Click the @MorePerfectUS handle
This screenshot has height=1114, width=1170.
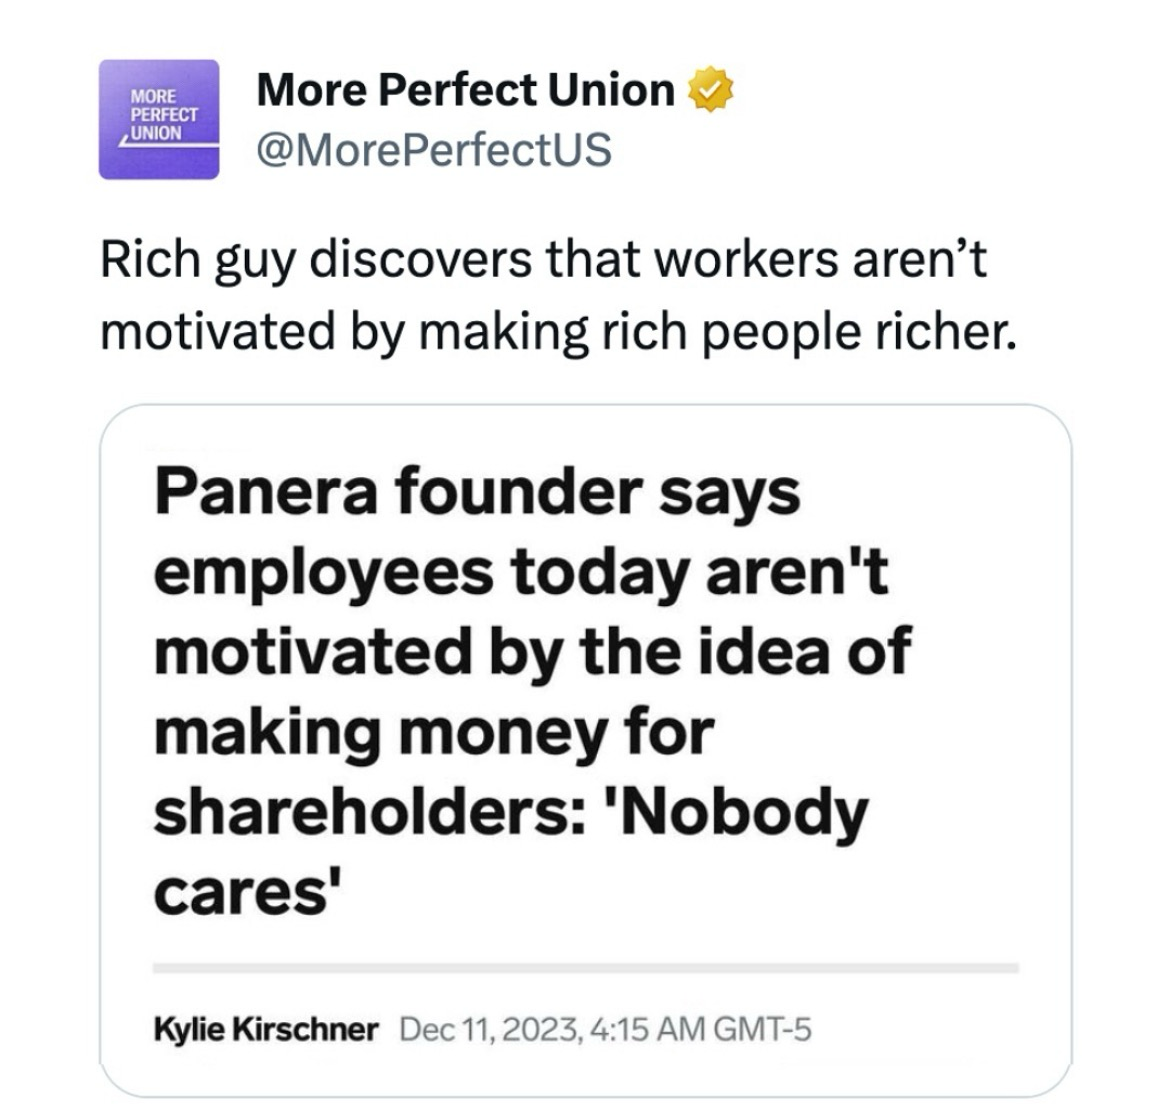[433, 150]
